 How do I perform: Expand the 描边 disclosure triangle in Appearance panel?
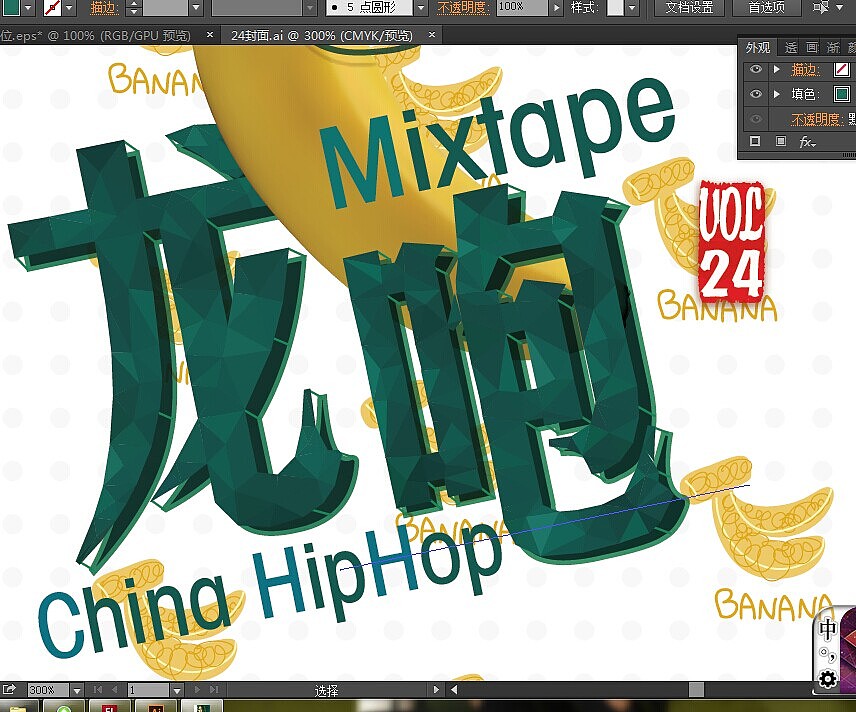click(x=777, y=69)
